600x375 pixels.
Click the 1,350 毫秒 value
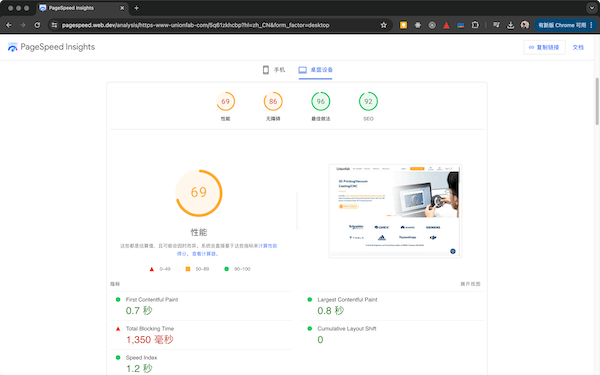[150, 340]
